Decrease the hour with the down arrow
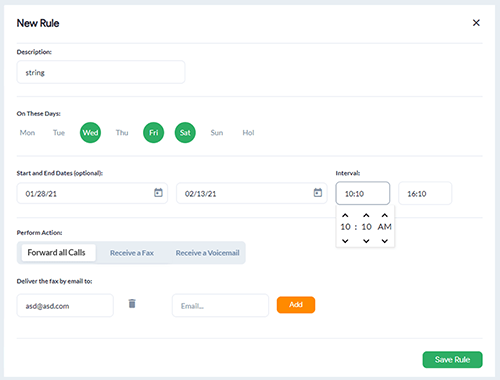This screenshot has height=380, width=500. click(x=345, y=241)
